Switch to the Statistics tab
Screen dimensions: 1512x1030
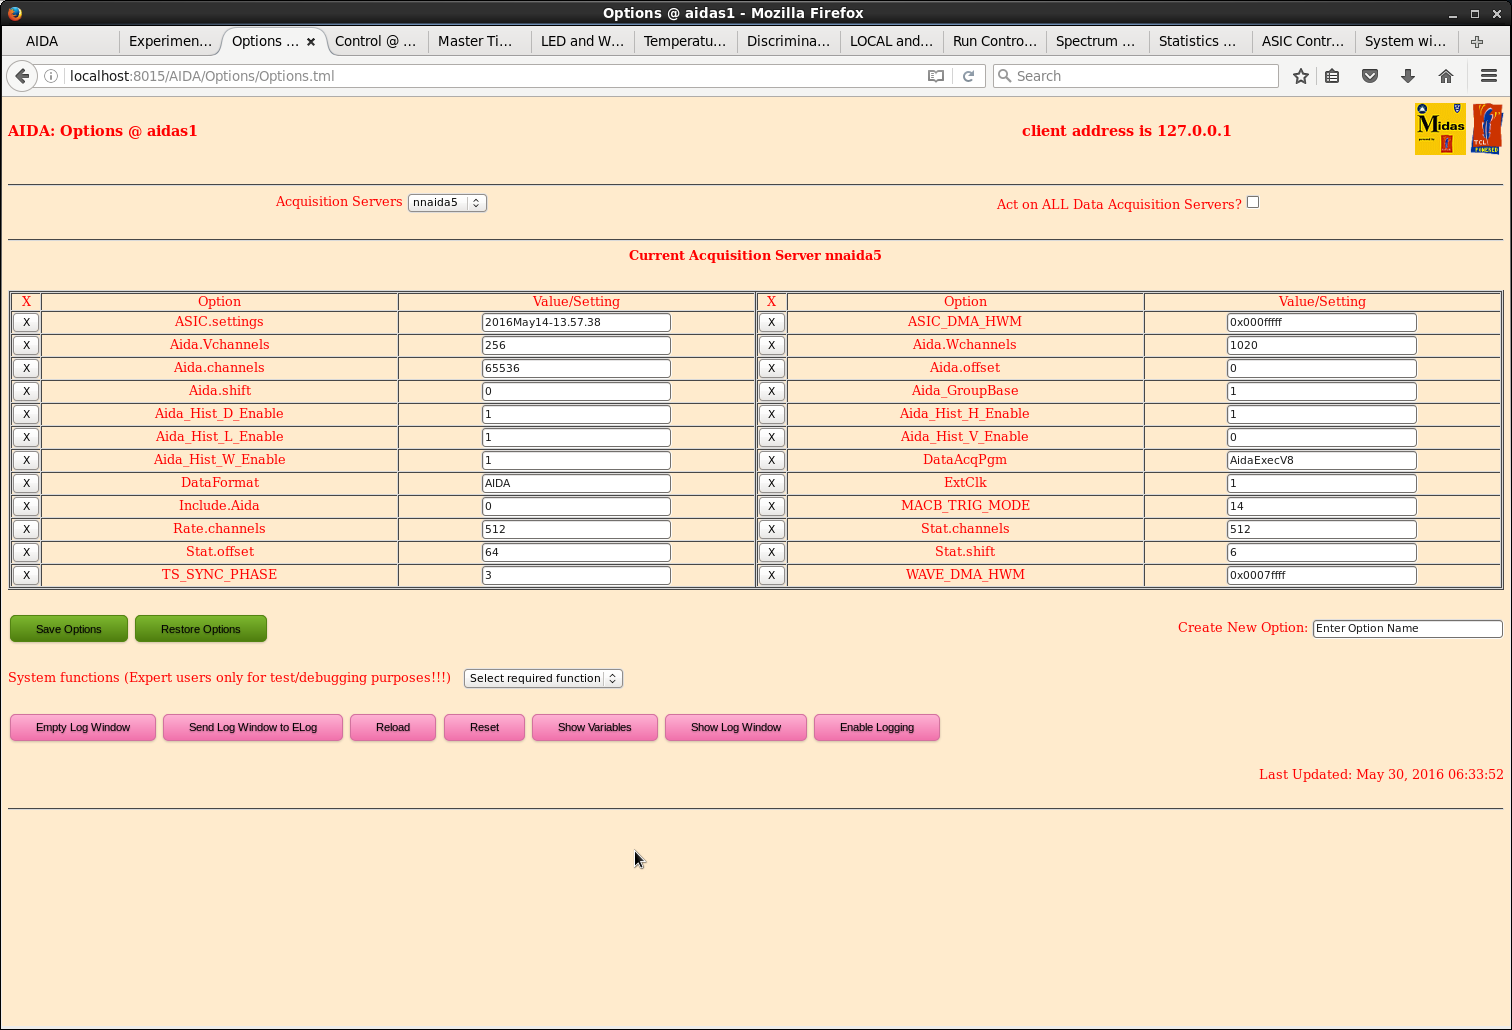coord(1197,41)
